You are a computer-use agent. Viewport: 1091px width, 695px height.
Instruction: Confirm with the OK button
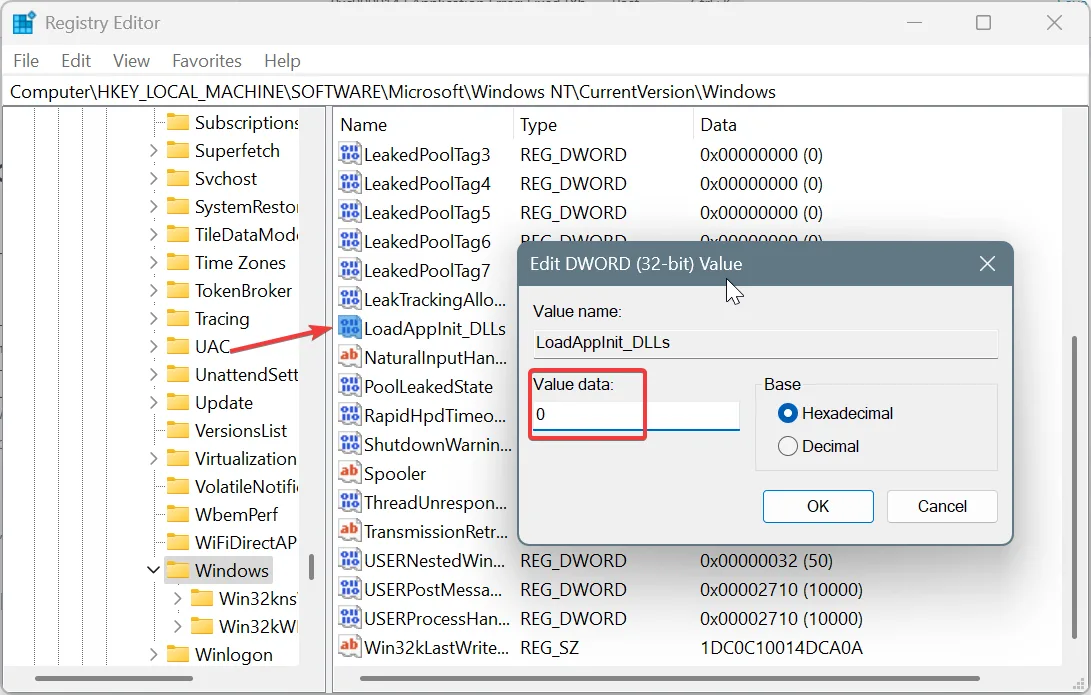(x=817, y=506)
